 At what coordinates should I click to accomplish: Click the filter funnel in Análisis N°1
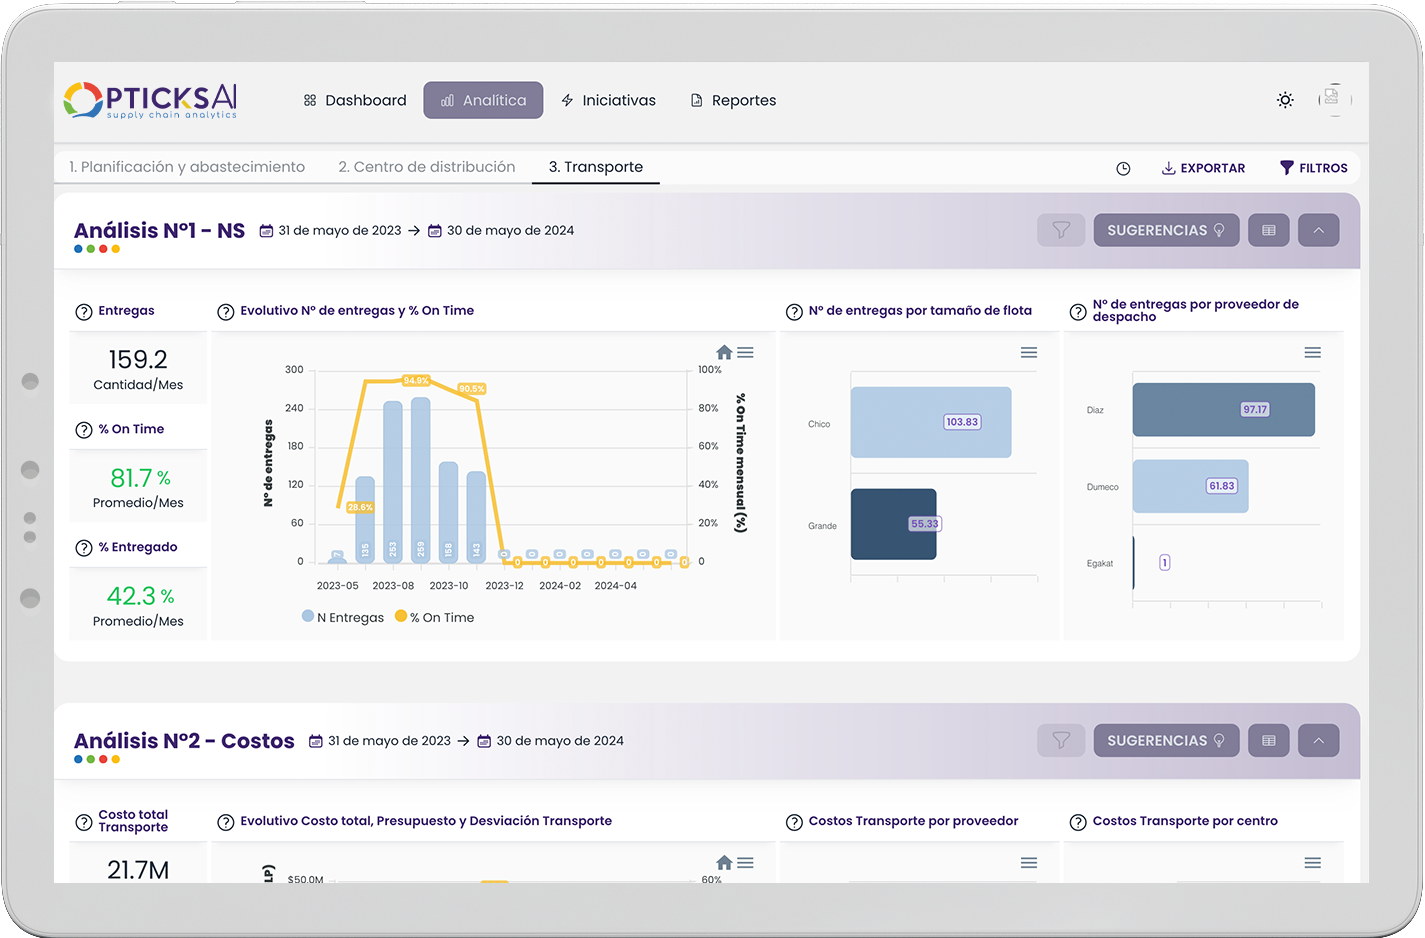point(1061,230)
